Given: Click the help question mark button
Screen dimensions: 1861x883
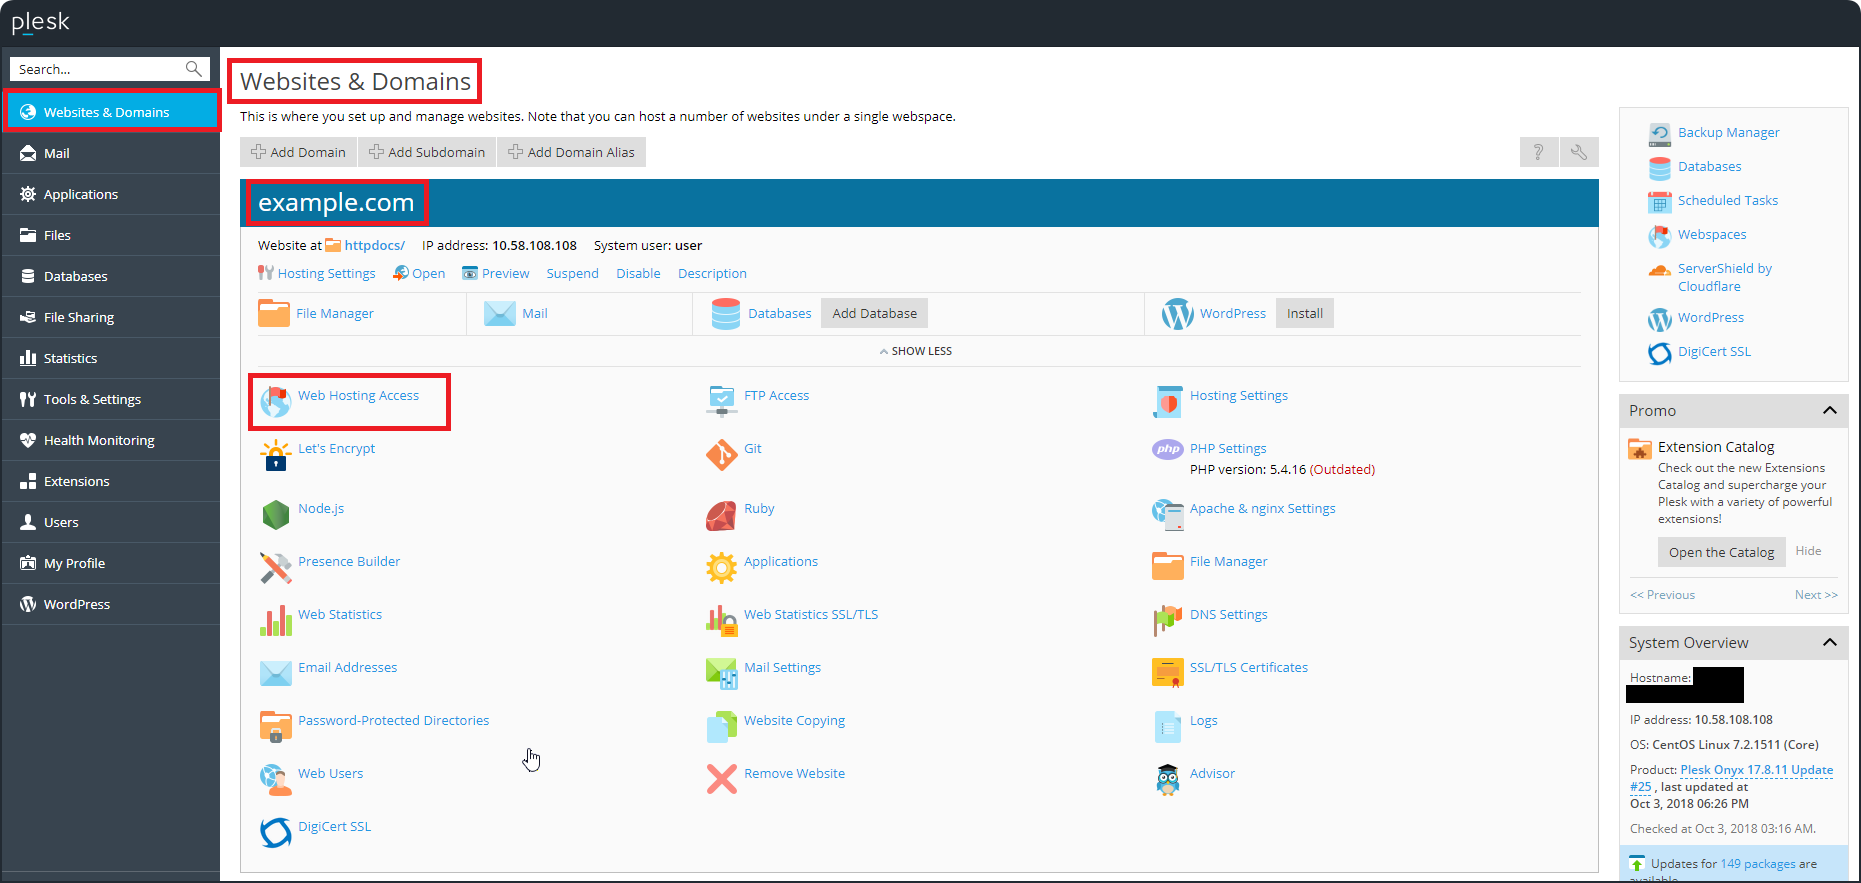Looking at the screenshot, I should [x=1539, y=152].
